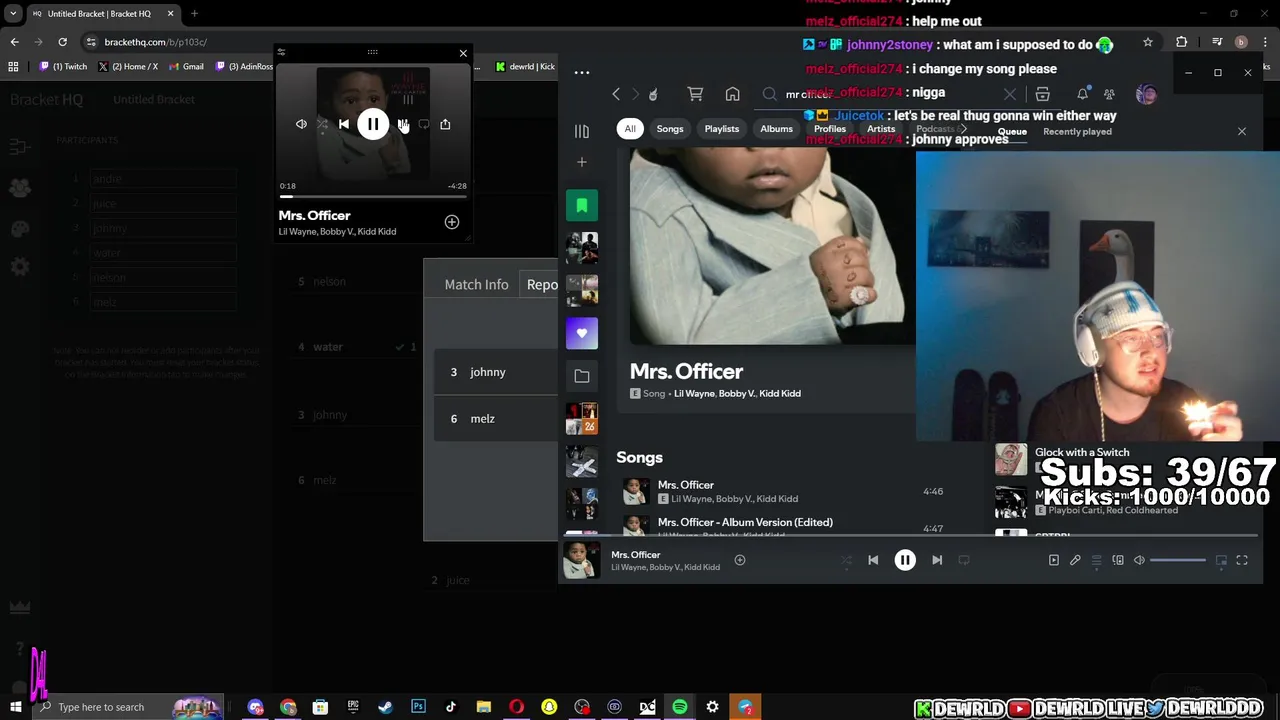This screenshot has width=1280, height=720.
Task: Add Mrs. Officer to library from miniplayer
Action: [x=452, y=222]
